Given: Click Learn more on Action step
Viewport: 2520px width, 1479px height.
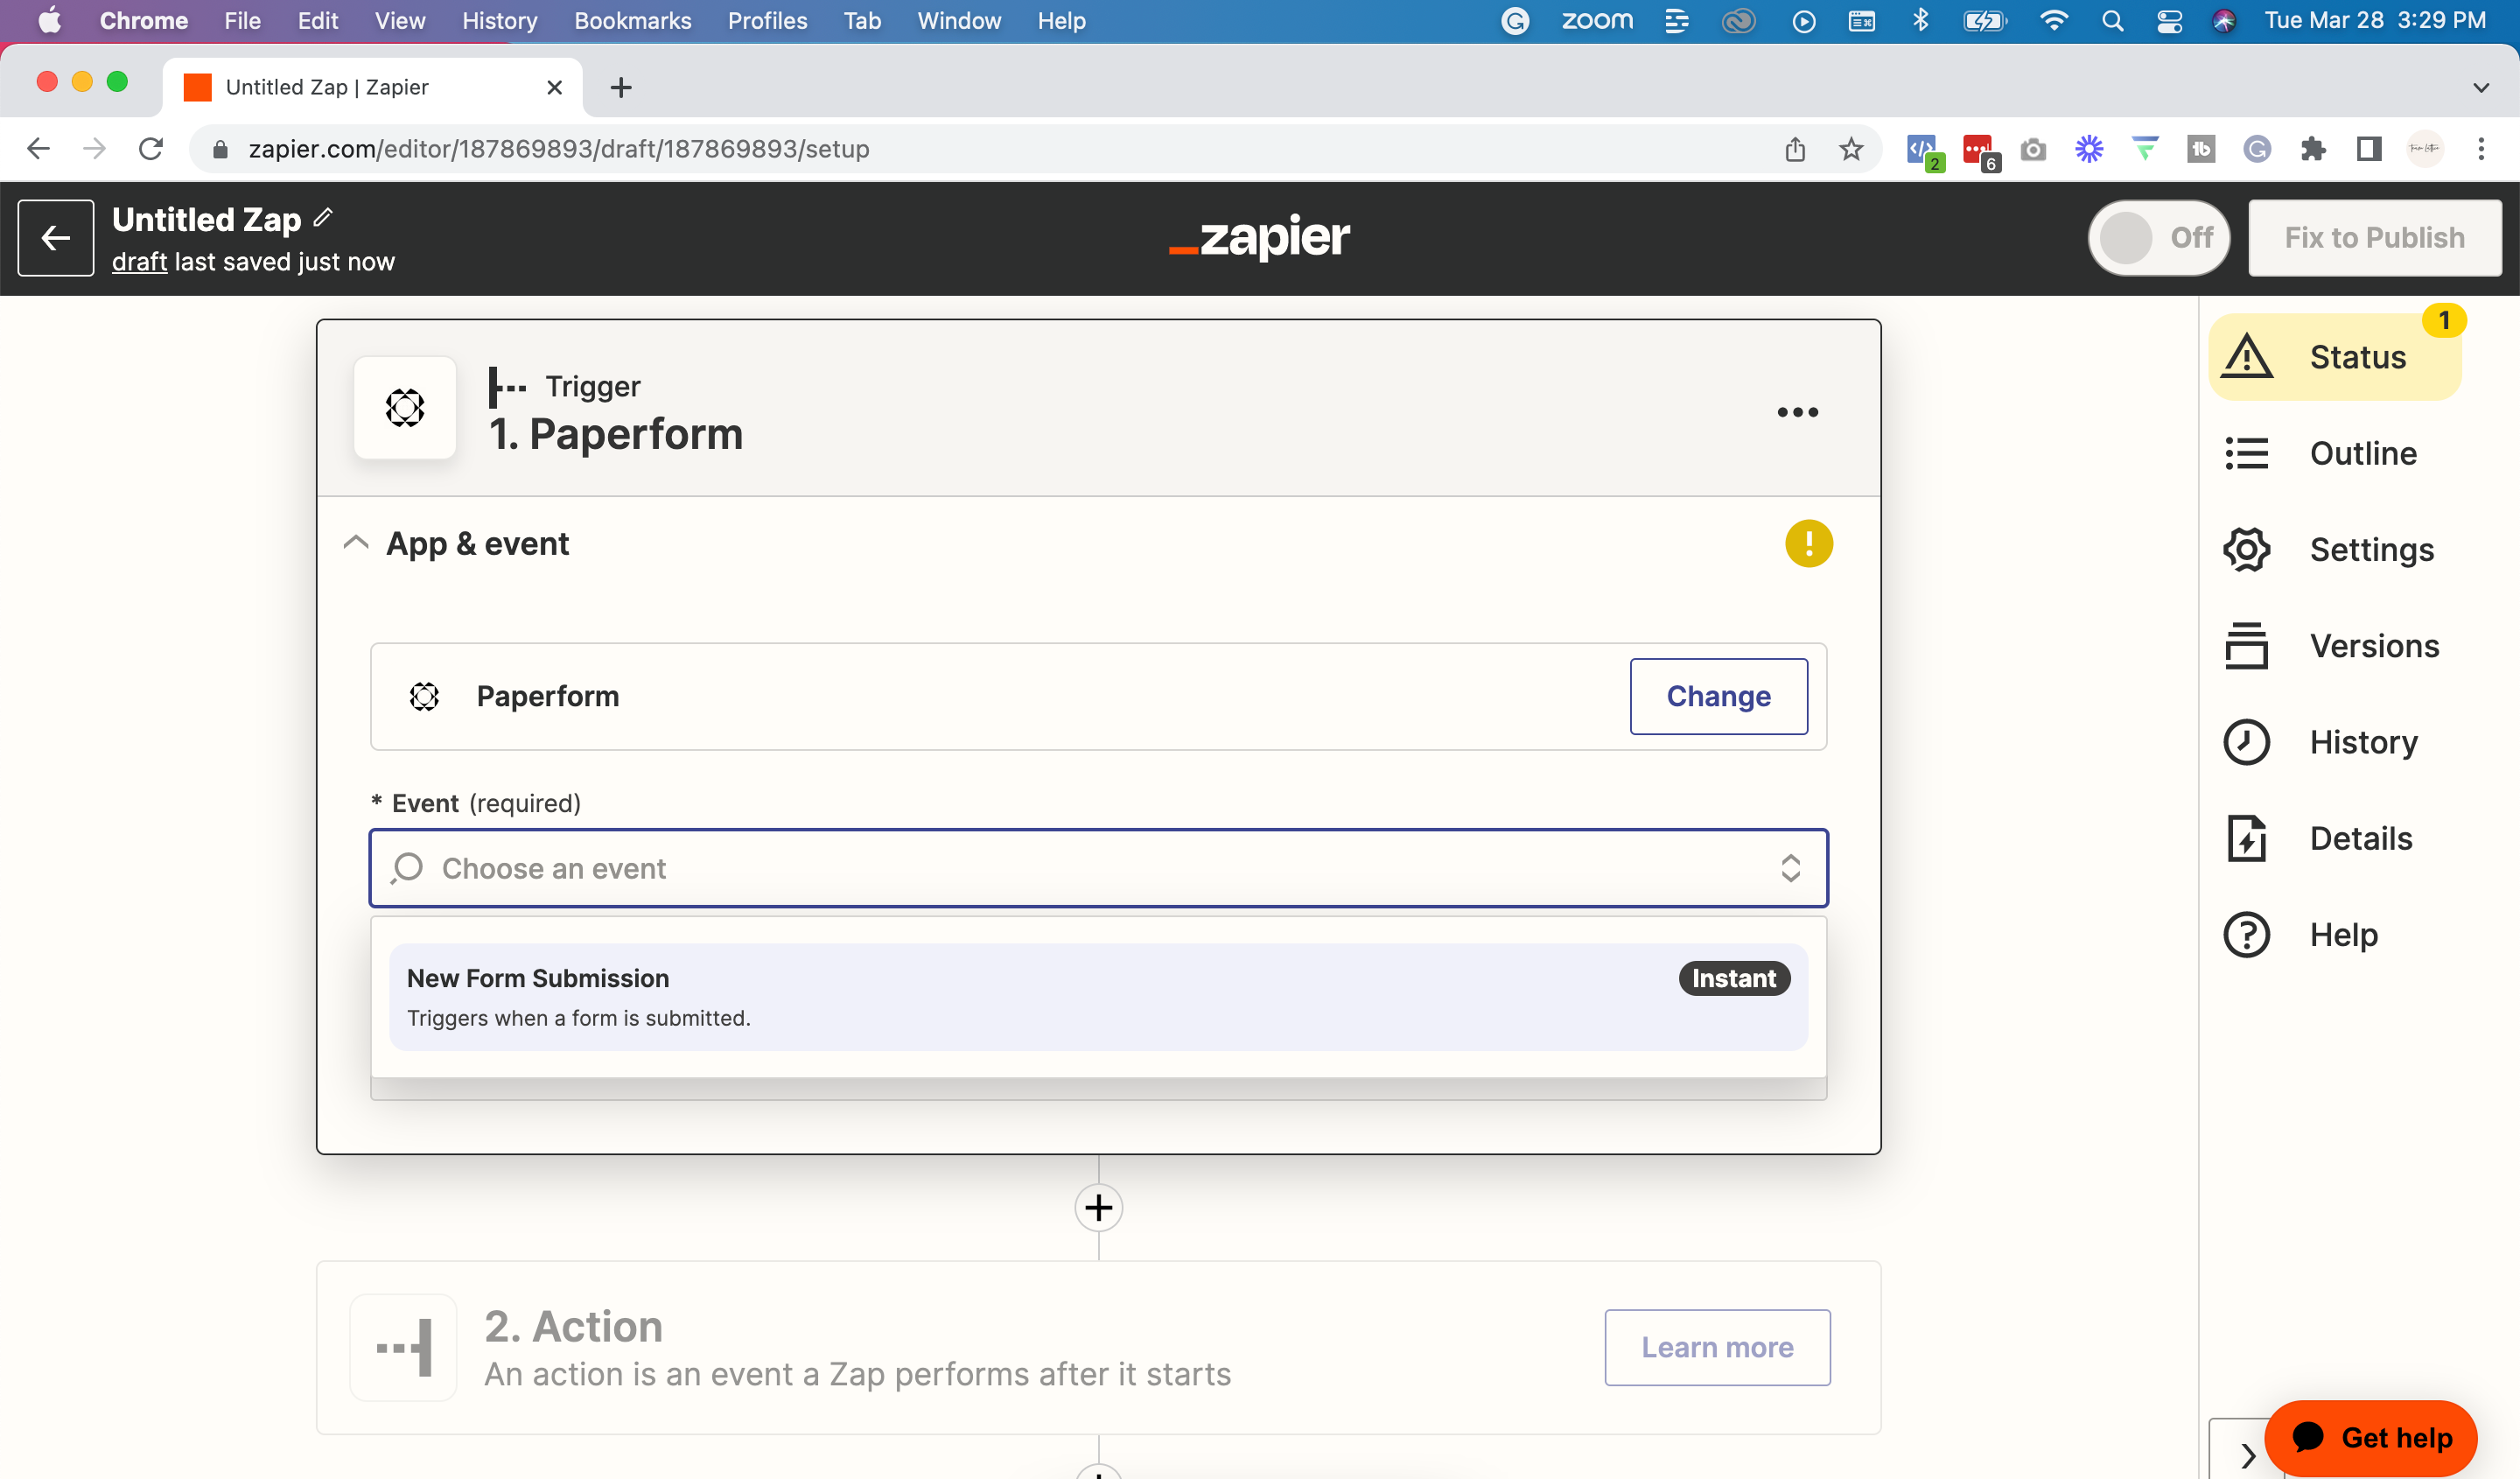Looking at the screenshot, I should [x=1717, y=1347].
